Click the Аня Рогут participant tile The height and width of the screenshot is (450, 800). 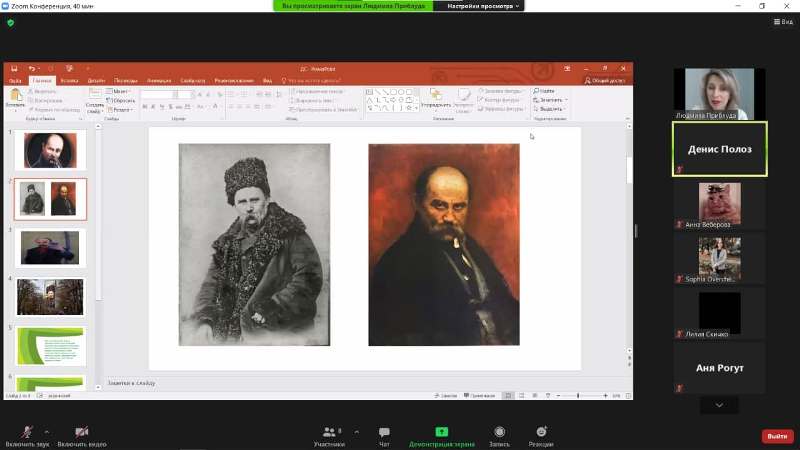(x=719, y=368)
